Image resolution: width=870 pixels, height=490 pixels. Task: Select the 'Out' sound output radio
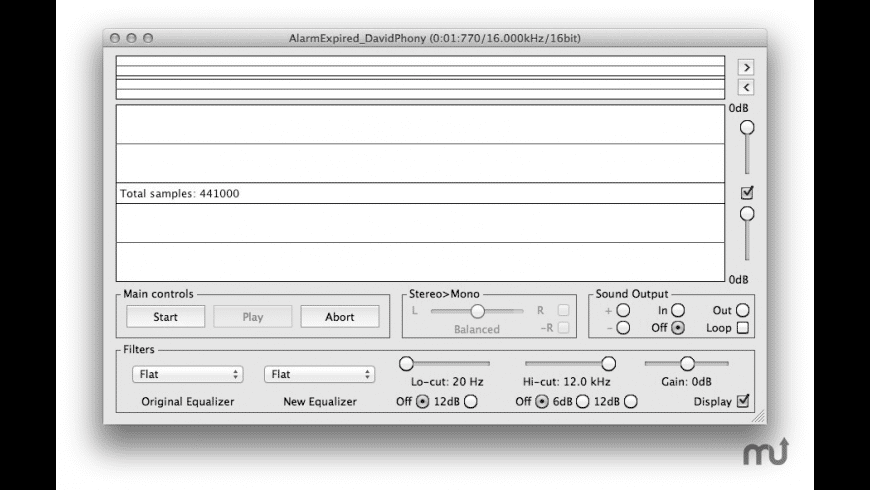[x=742, y=310]
